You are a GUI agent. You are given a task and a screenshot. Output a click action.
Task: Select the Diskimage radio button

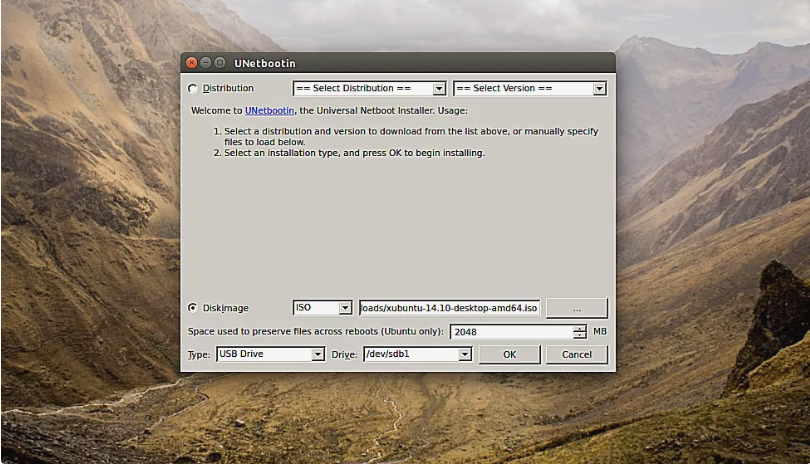click(x=193, y=308)
